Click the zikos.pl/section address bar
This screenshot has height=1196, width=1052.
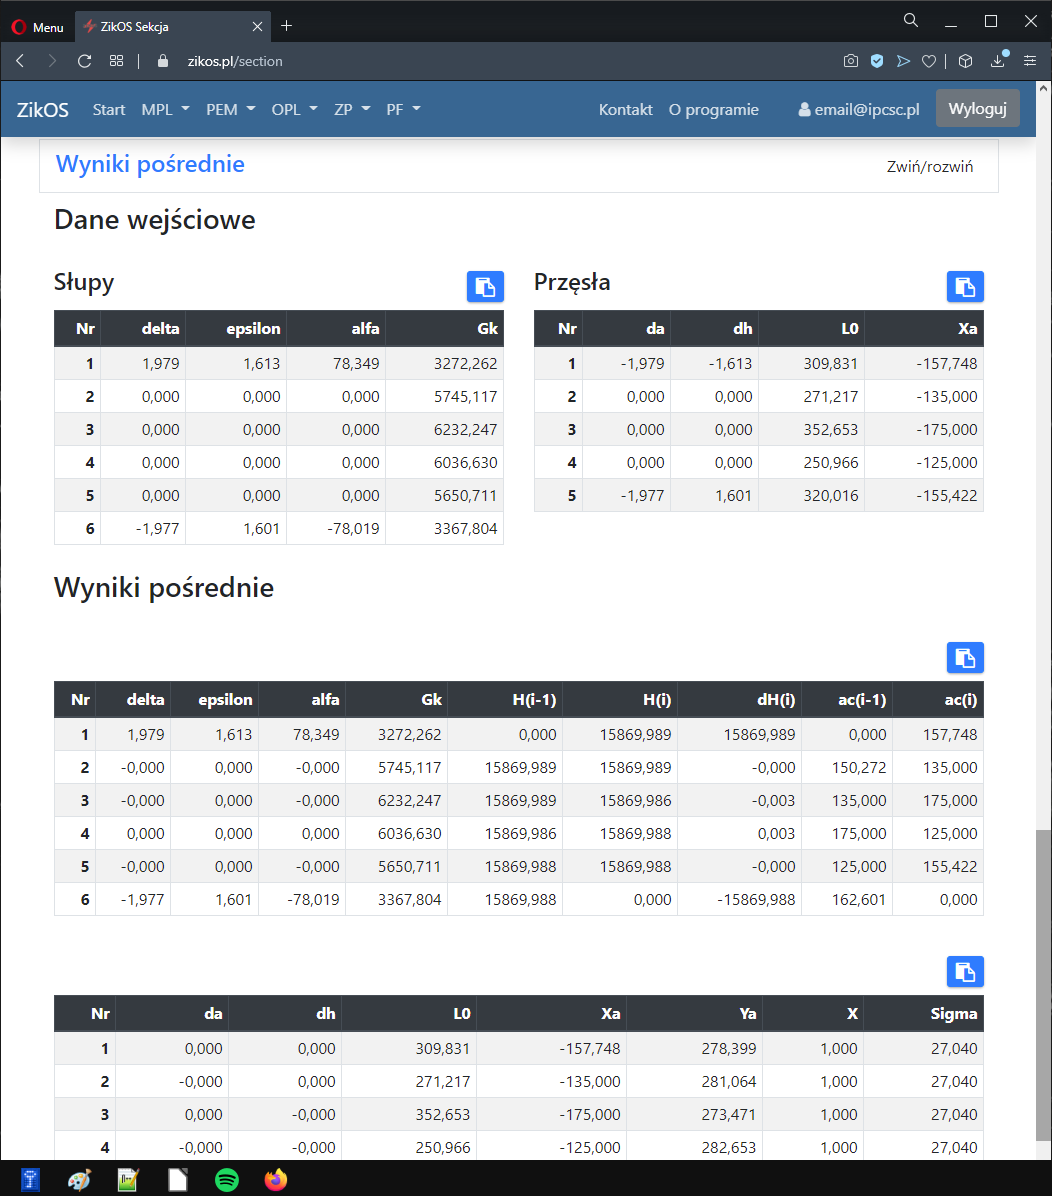click(x=235, y=61)
